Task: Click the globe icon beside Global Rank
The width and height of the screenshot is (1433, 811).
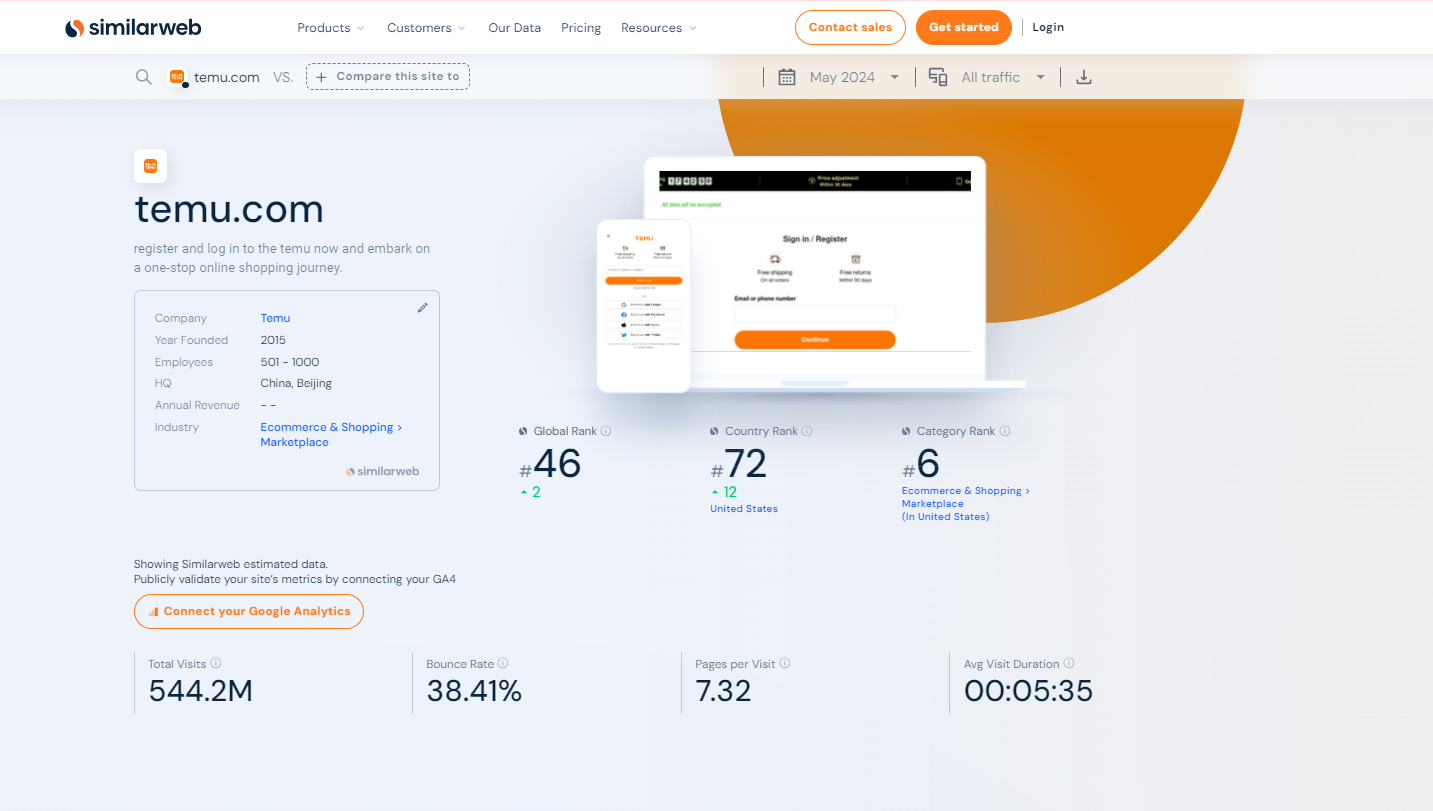Action: pos(523,432)
